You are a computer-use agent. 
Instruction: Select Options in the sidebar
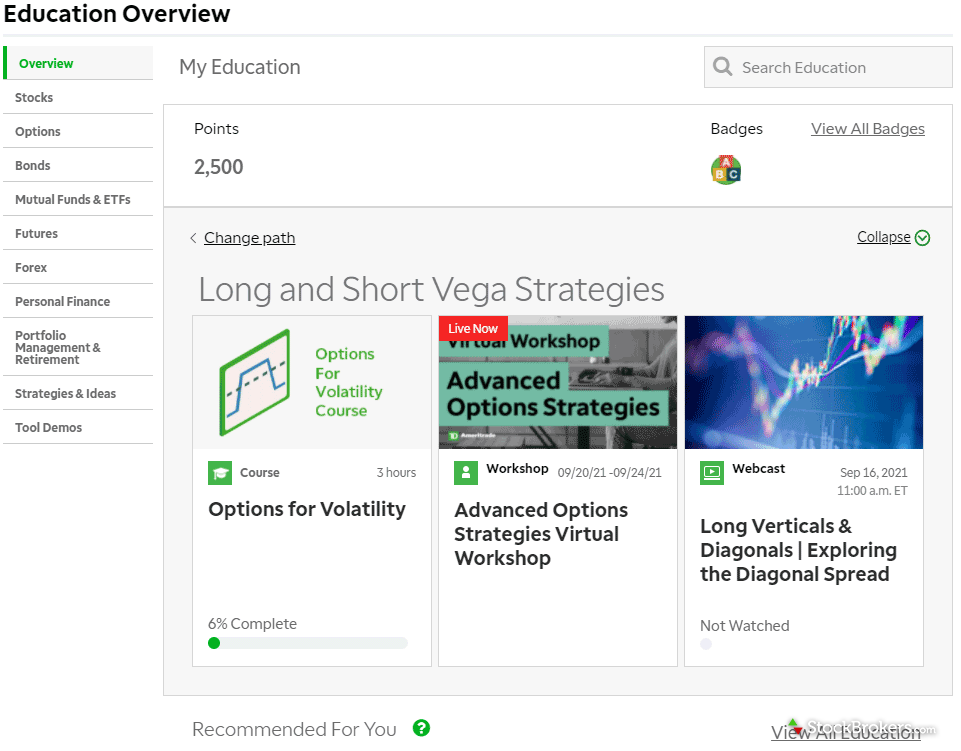[x=38, y=132]
